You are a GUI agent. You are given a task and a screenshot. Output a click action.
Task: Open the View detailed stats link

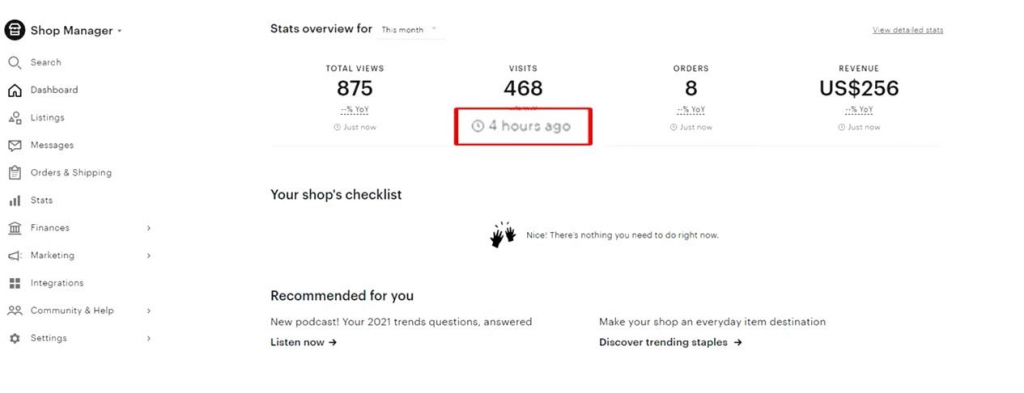[x=908, y=30]
